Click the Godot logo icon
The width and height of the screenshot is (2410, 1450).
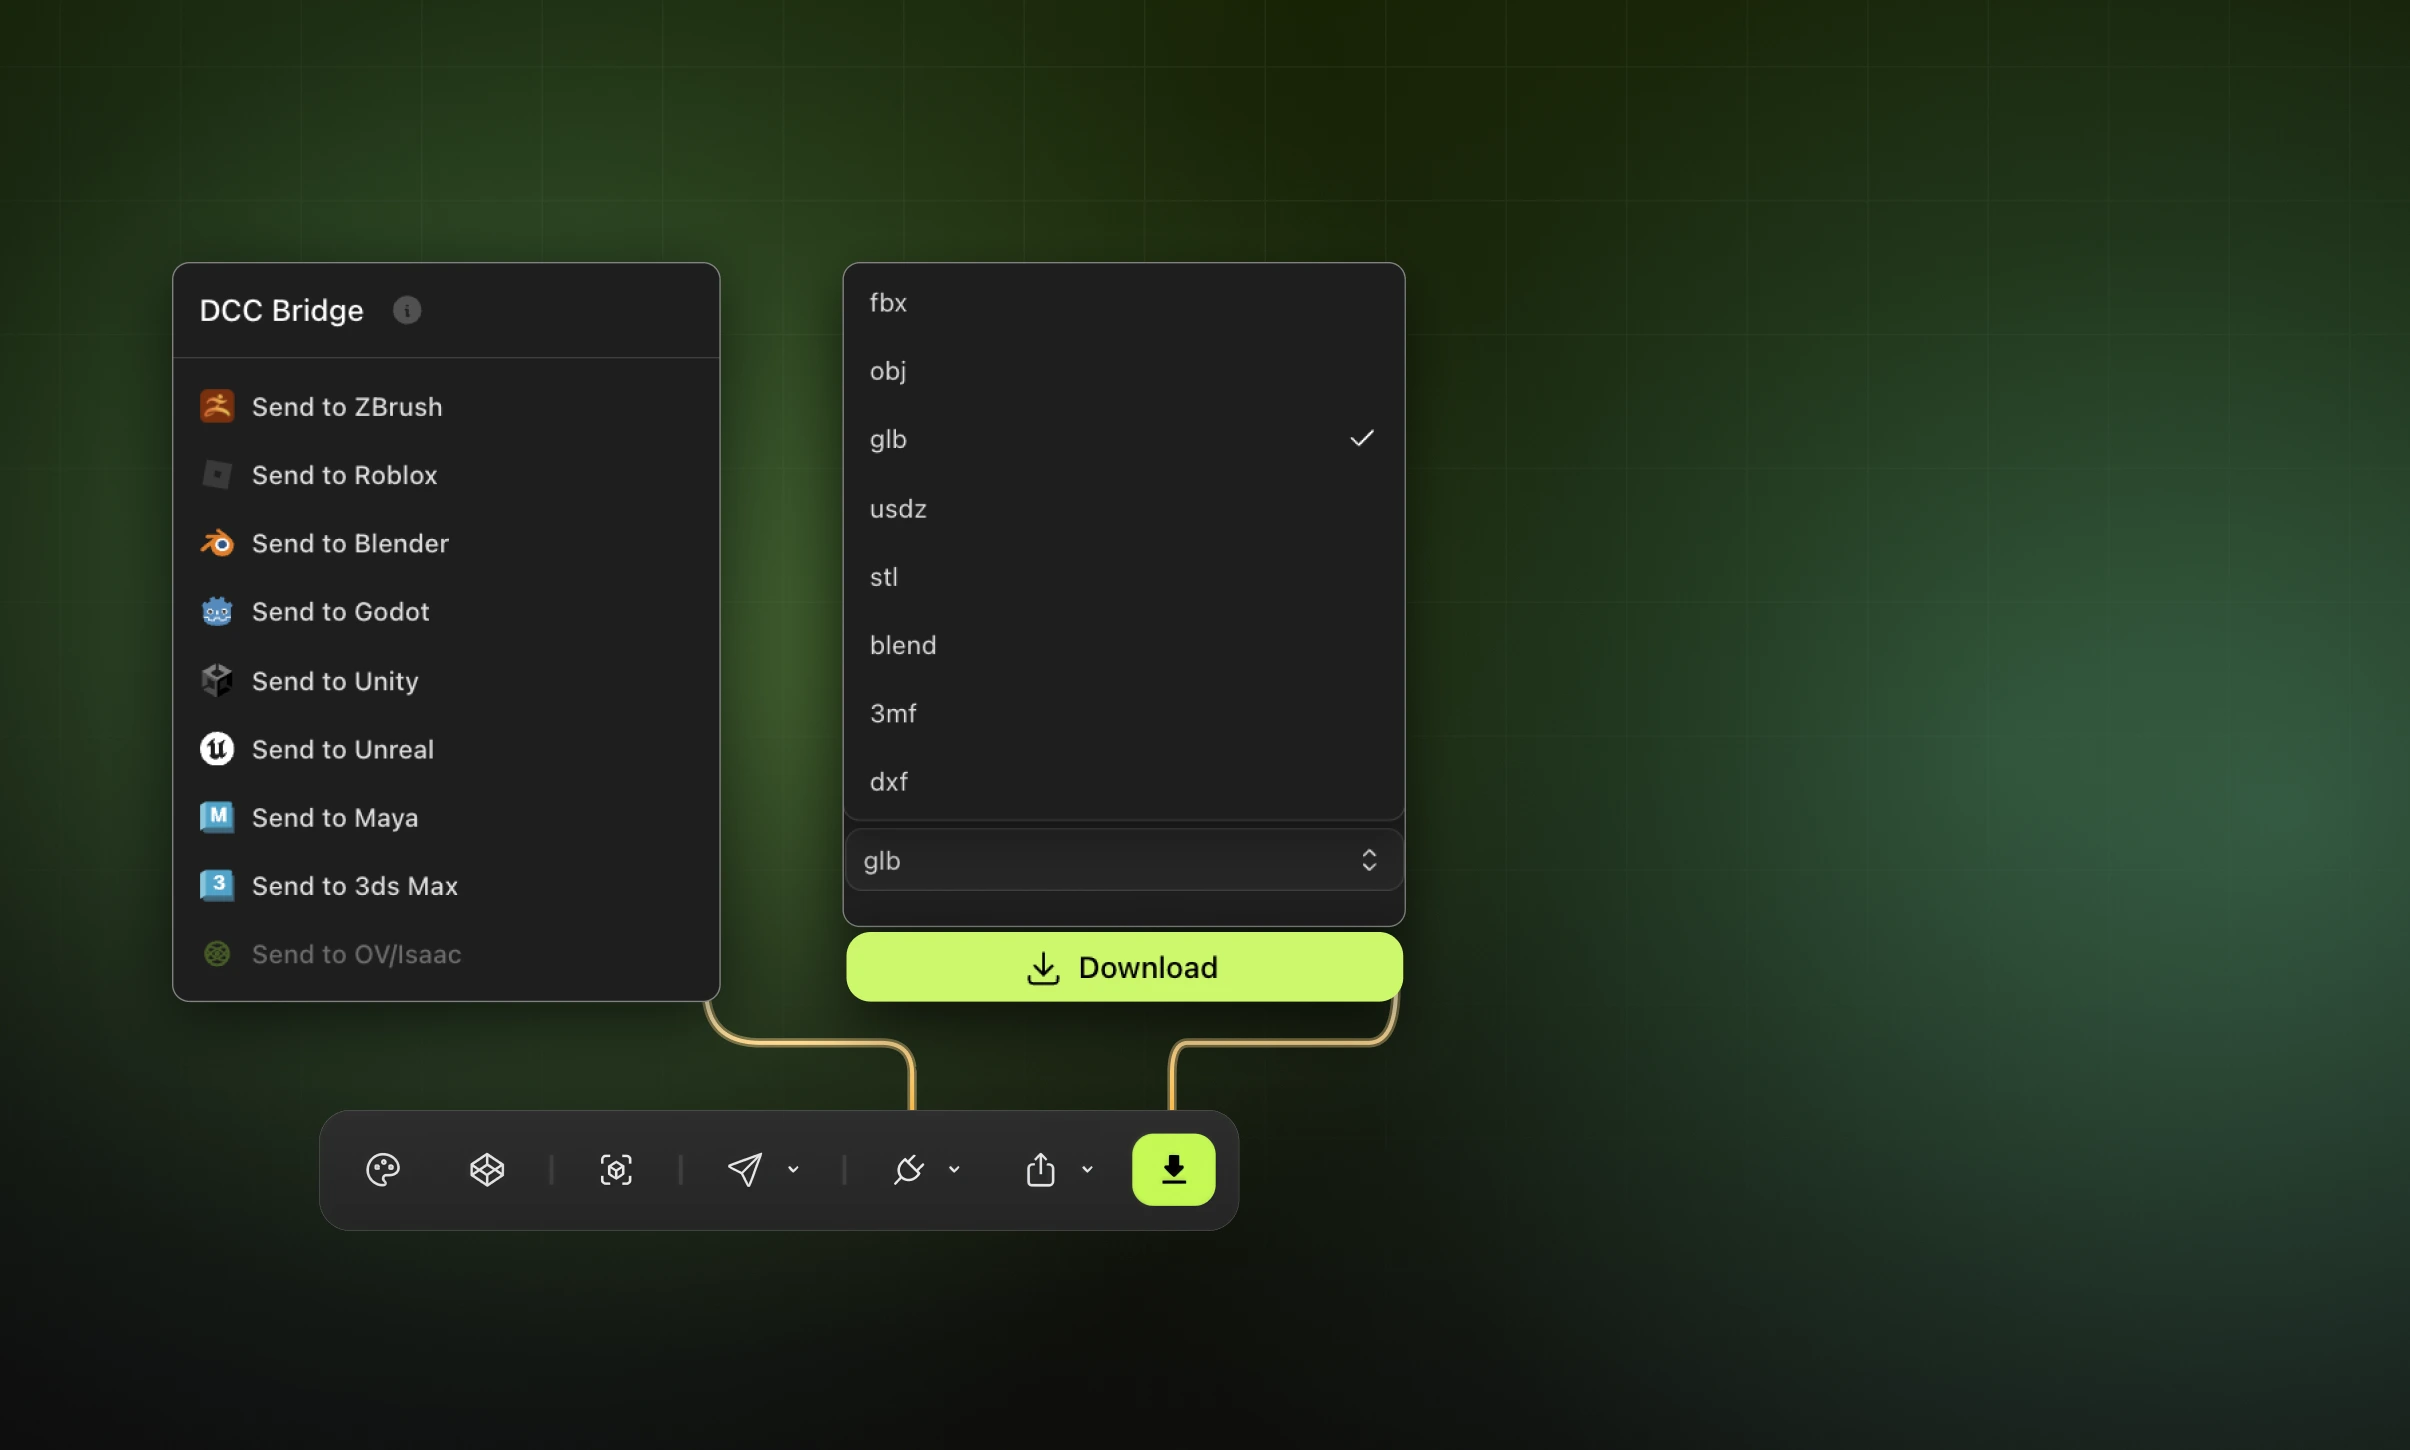(217, 611)
